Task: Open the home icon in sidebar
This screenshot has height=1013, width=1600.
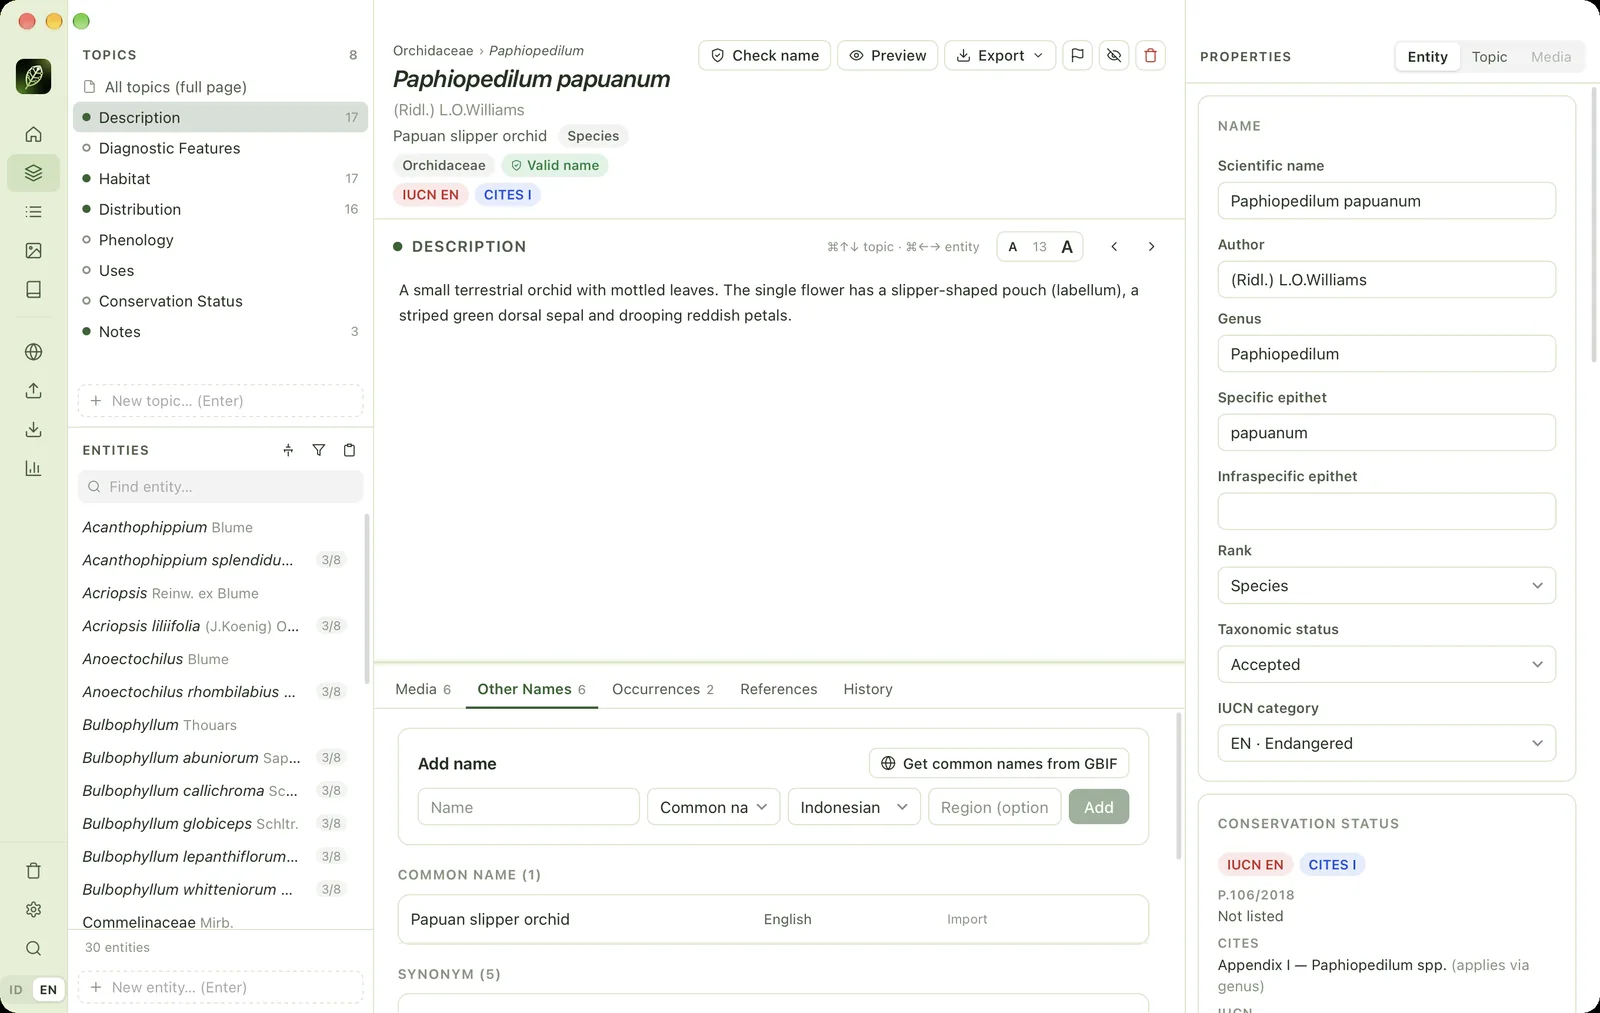Action: 33,134
